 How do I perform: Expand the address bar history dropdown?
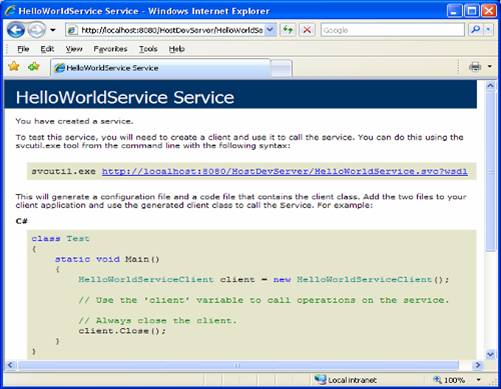coord(270,30)
